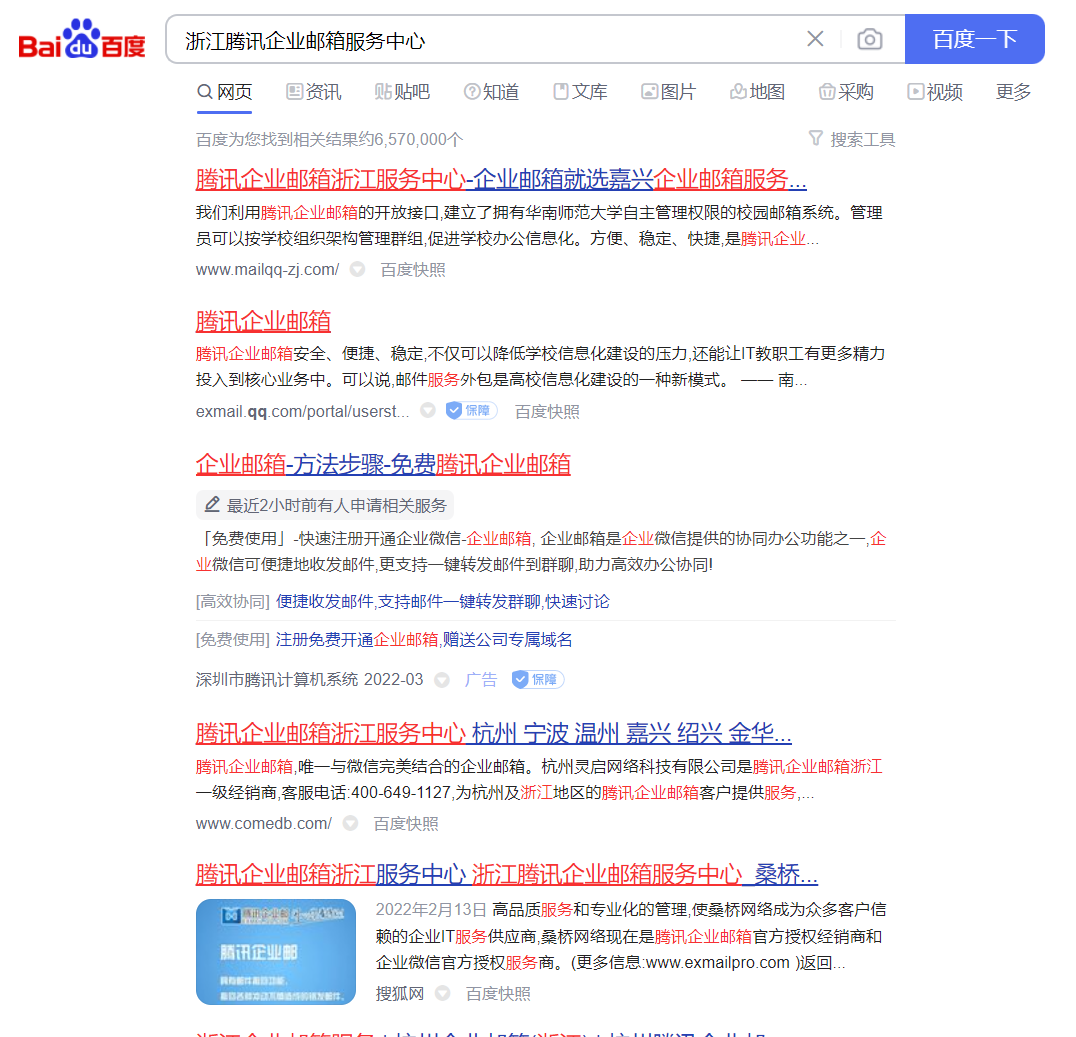Open the 桑桥 result title link

(x=506, y=875)
